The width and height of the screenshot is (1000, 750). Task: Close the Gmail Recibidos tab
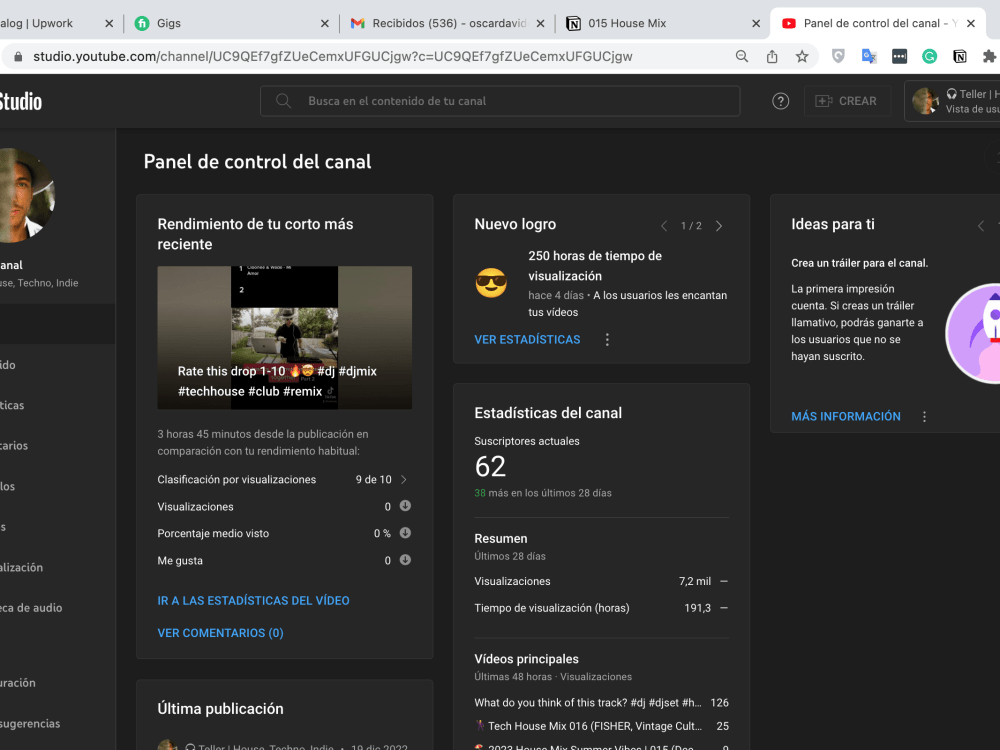click(540, 24)
